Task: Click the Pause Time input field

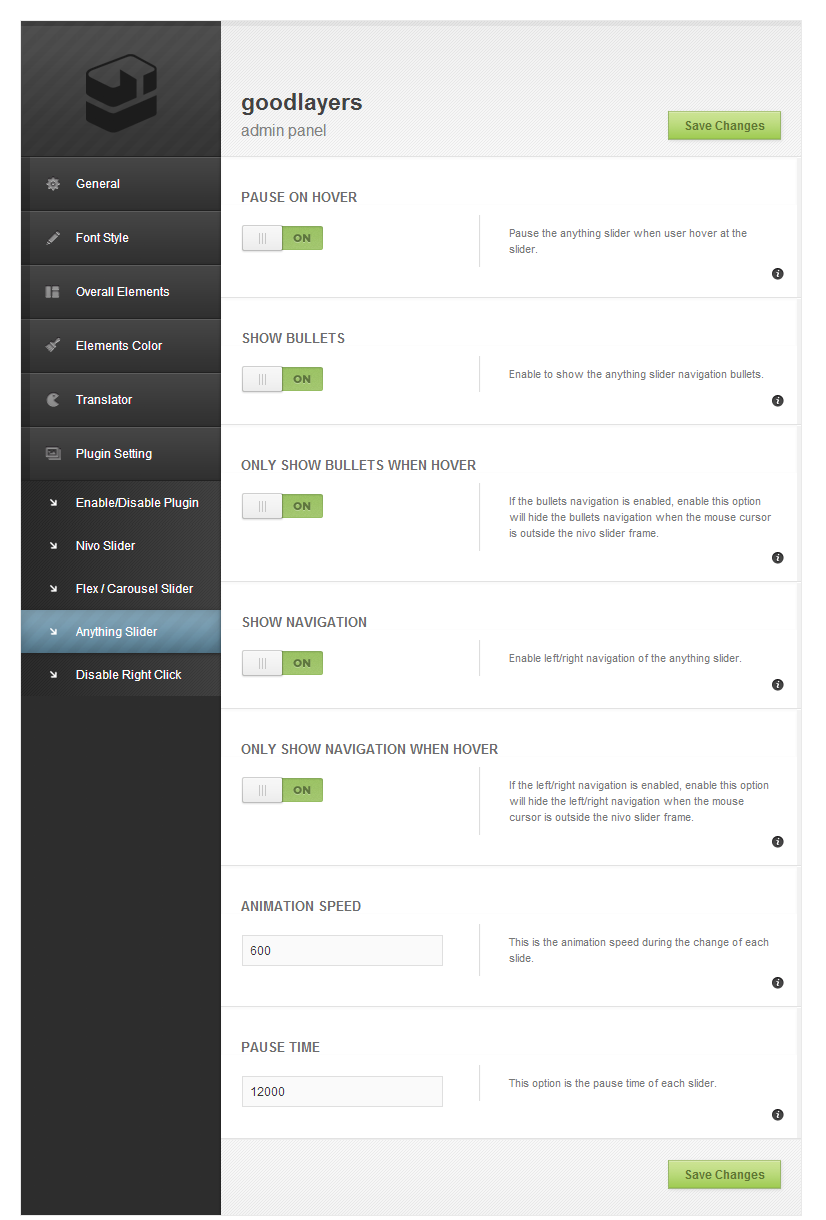Action: (x=342, y=1092)
